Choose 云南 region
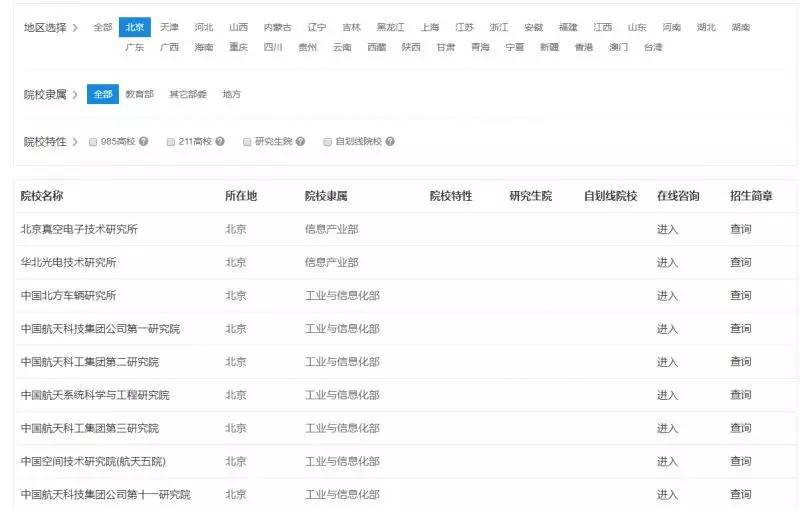Viewport: 800px width, 510px height. [342, 47]
